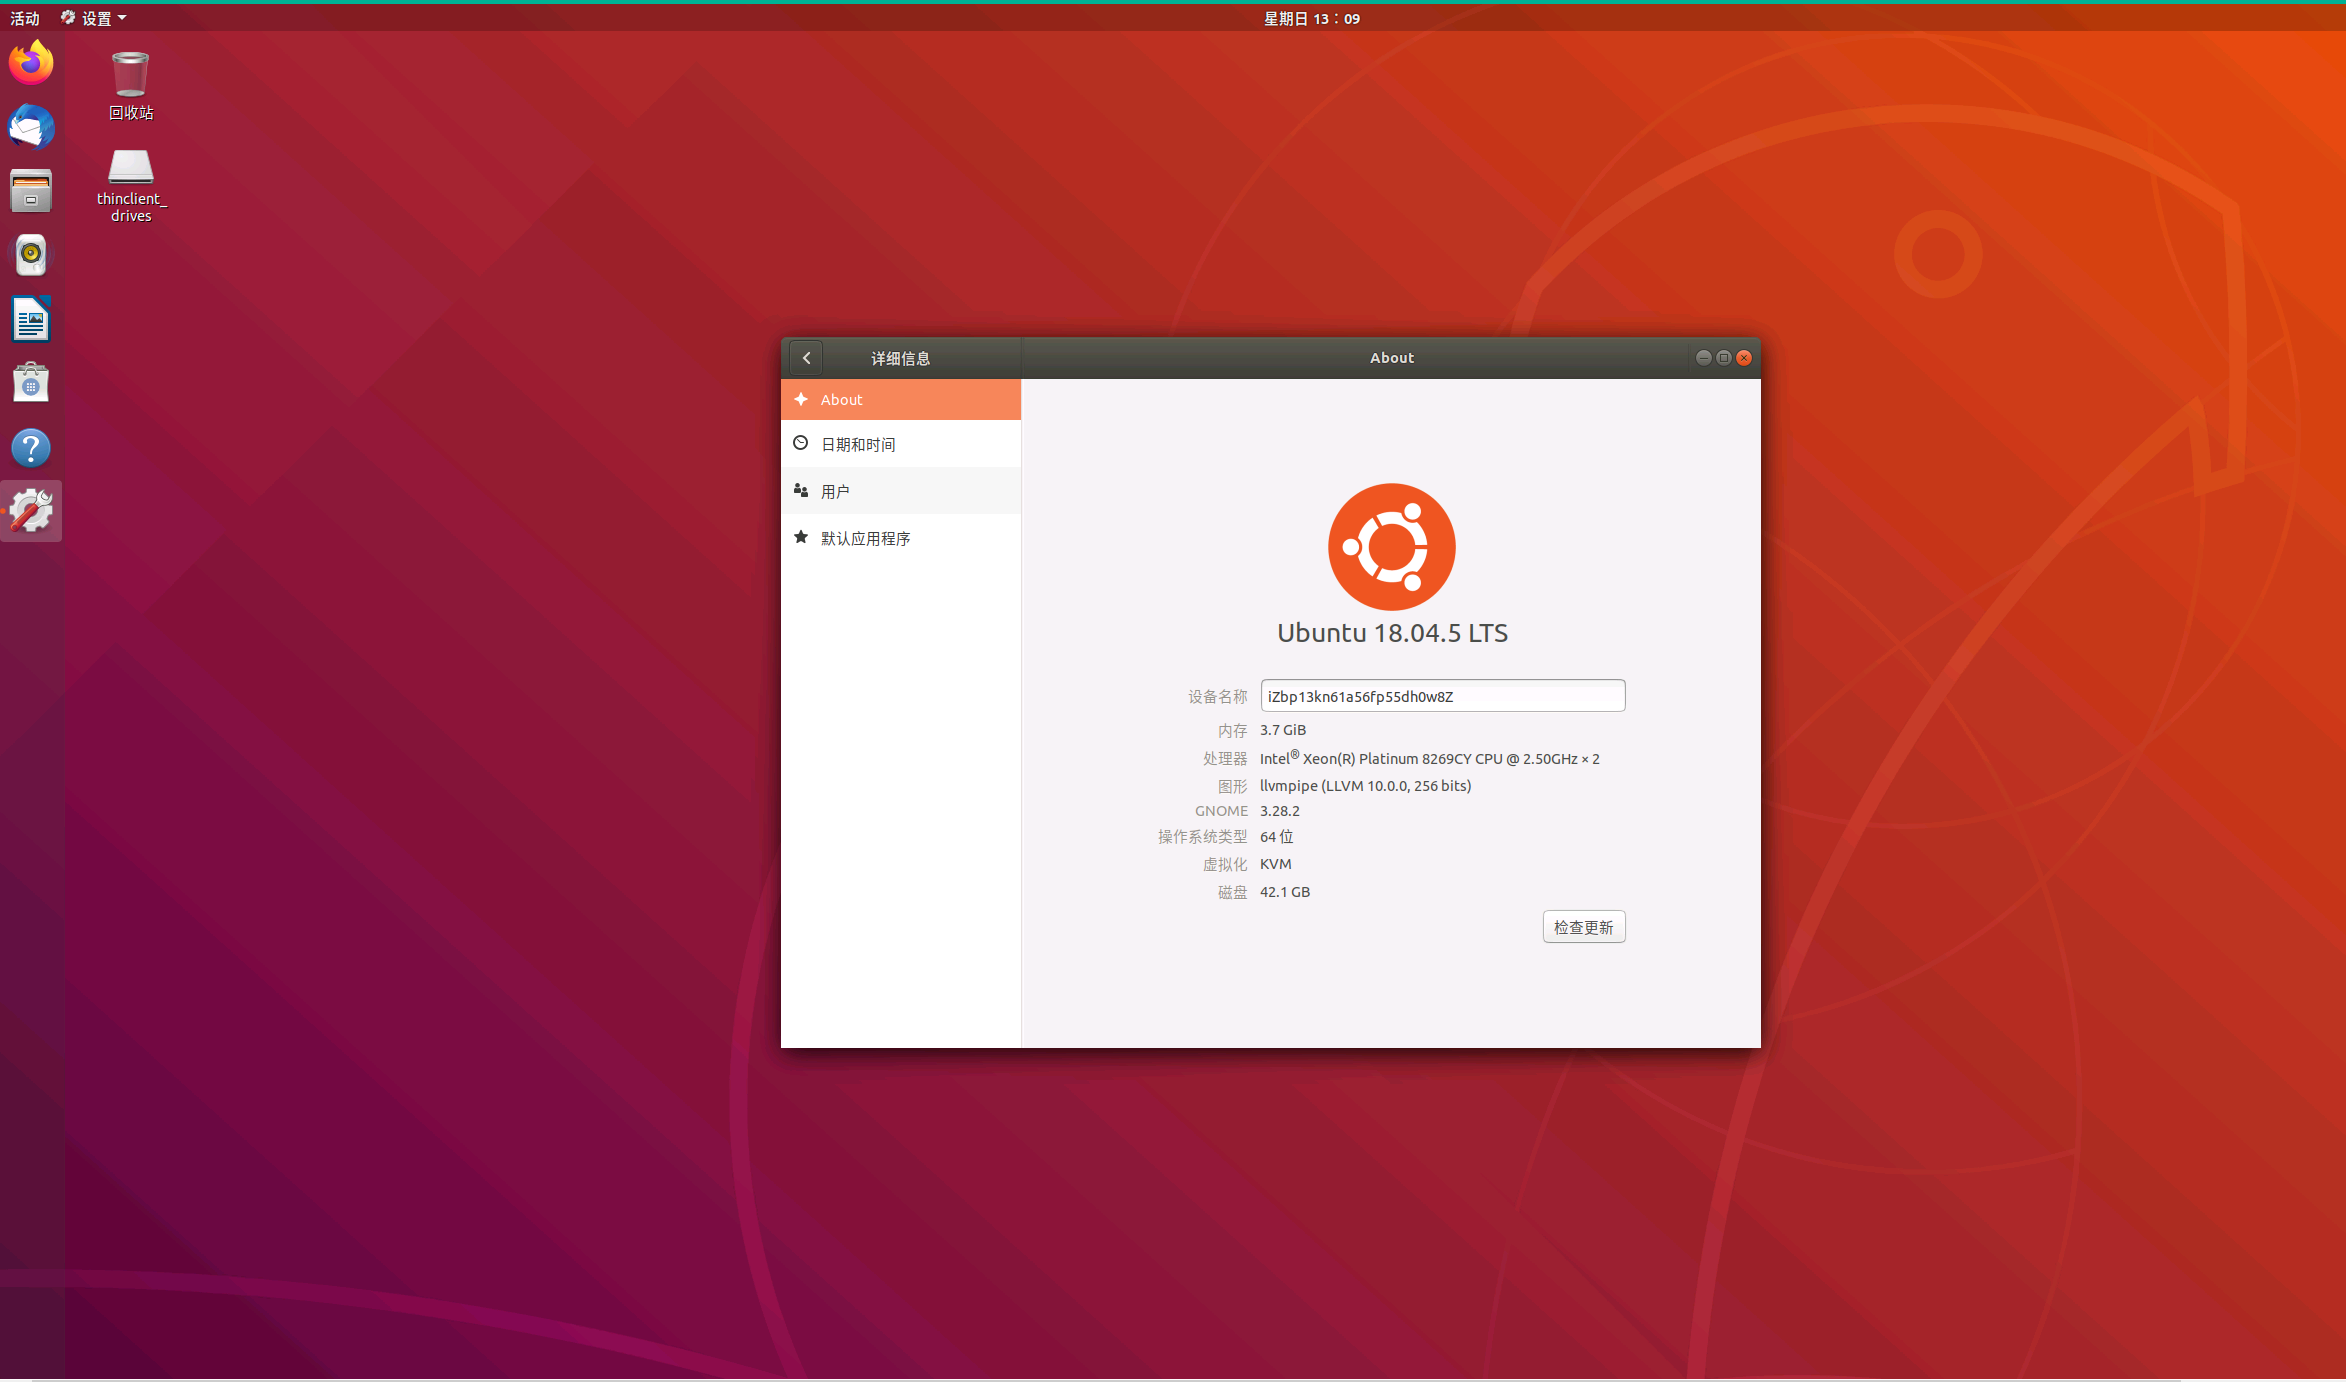Open the Help icon in the dock
The height and width of the screenshot is (1382, 2346).
(31, 448)
